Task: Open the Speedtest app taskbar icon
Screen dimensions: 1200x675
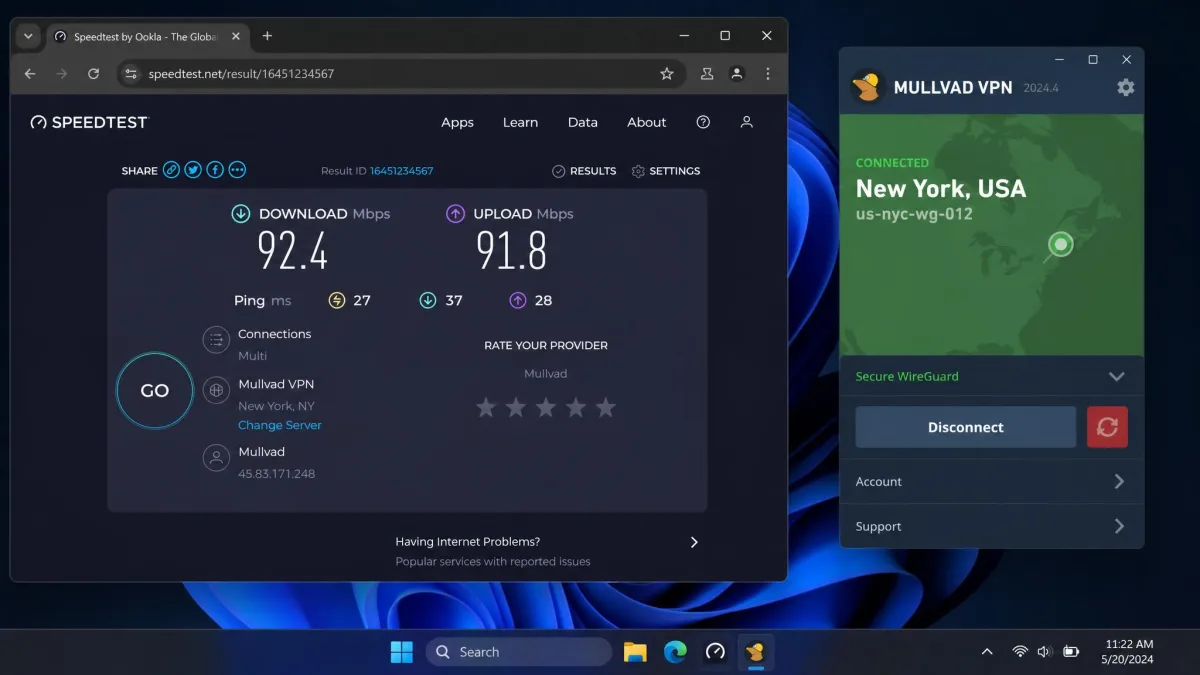Action: click(715, 652)
